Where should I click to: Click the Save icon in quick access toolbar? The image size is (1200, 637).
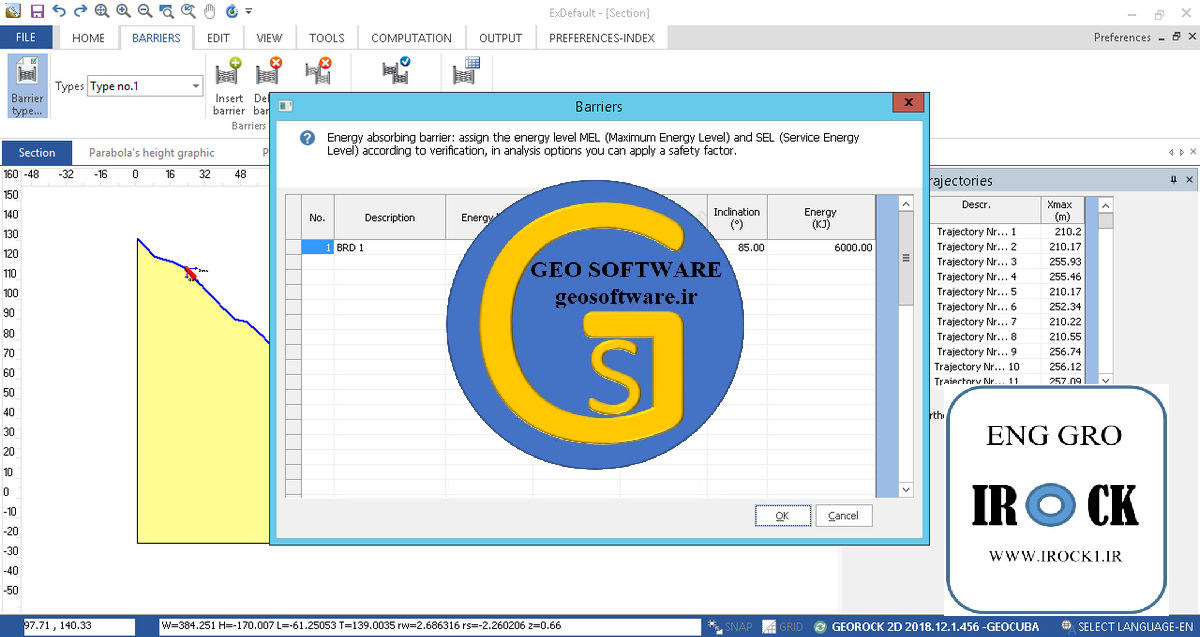(37, 11)
